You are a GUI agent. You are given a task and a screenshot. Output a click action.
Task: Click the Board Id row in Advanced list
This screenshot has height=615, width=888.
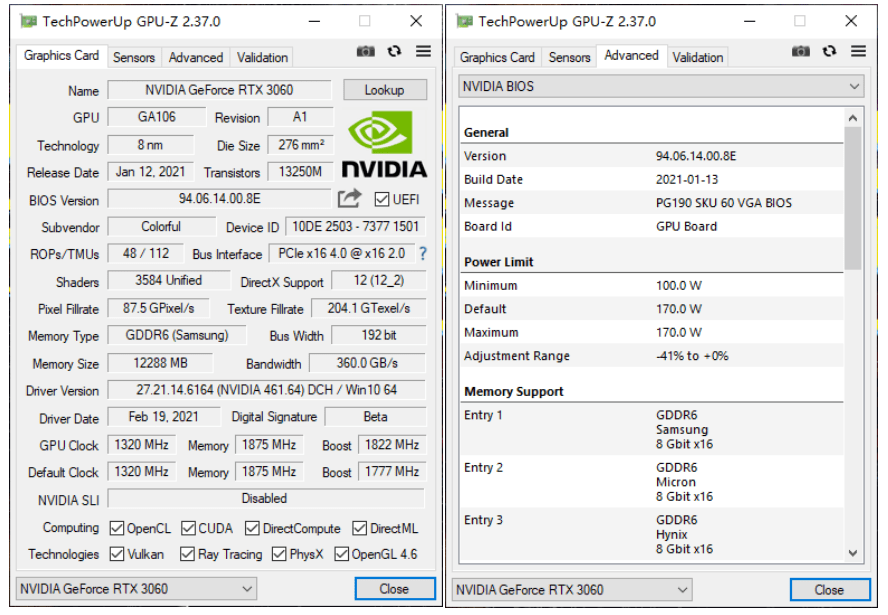pyautogui.click(x=652, y=227)
